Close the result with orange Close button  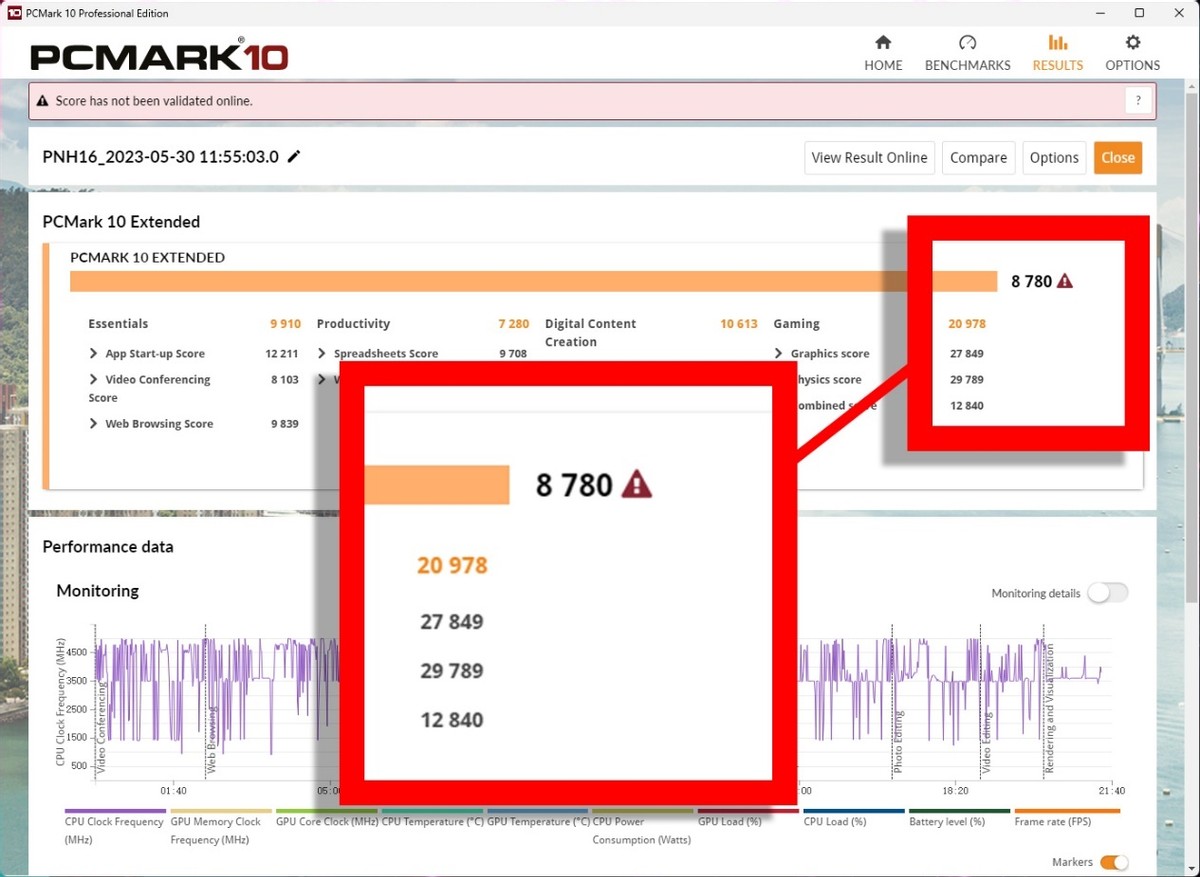[x=1118, y=157]
